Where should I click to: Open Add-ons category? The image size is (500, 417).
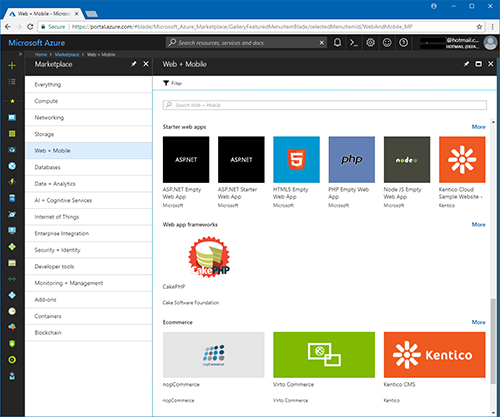[x=89, y=299]
